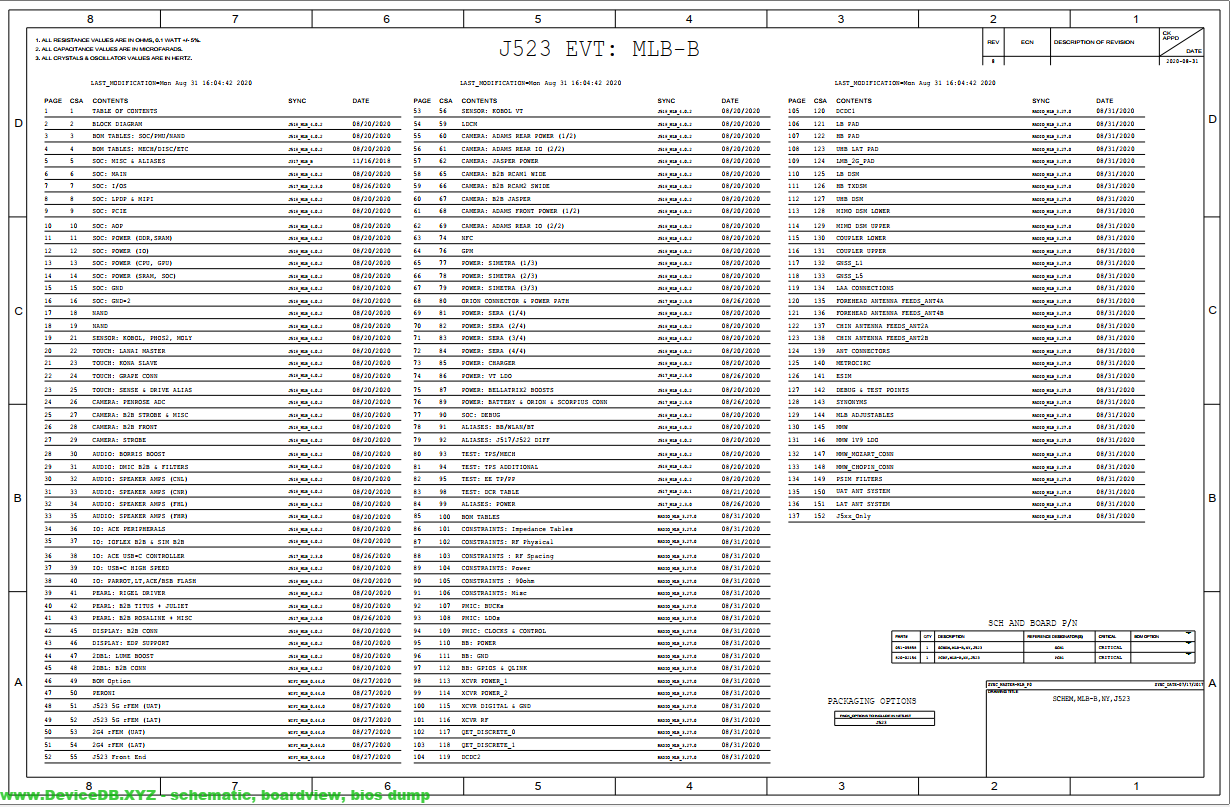1230x807 pixels.
Task: Select the 'LDCM' contents row
Action: 592,123
